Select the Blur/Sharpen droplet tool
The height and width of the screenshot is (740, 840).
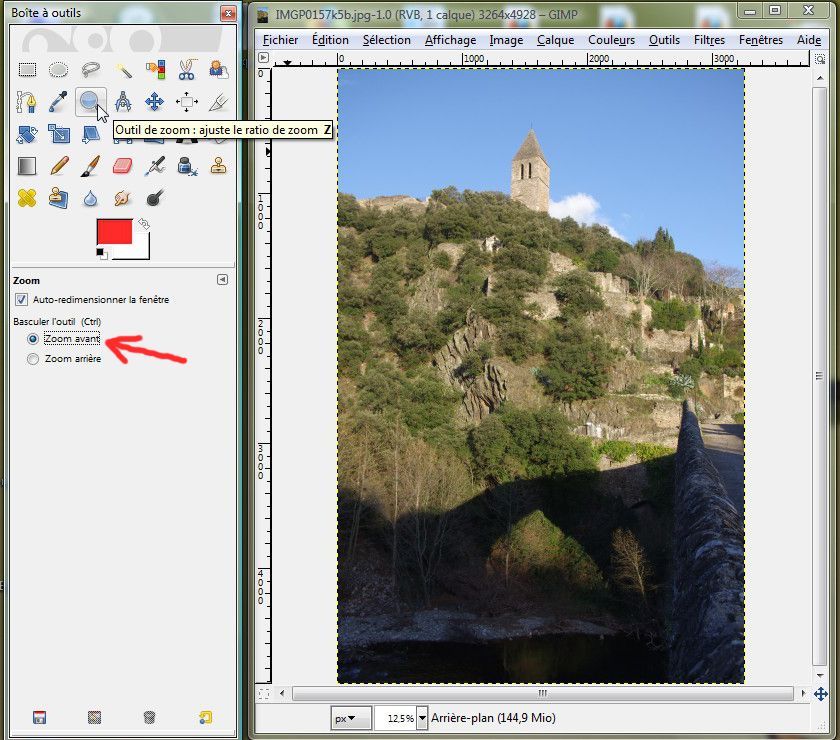(91, 198)
